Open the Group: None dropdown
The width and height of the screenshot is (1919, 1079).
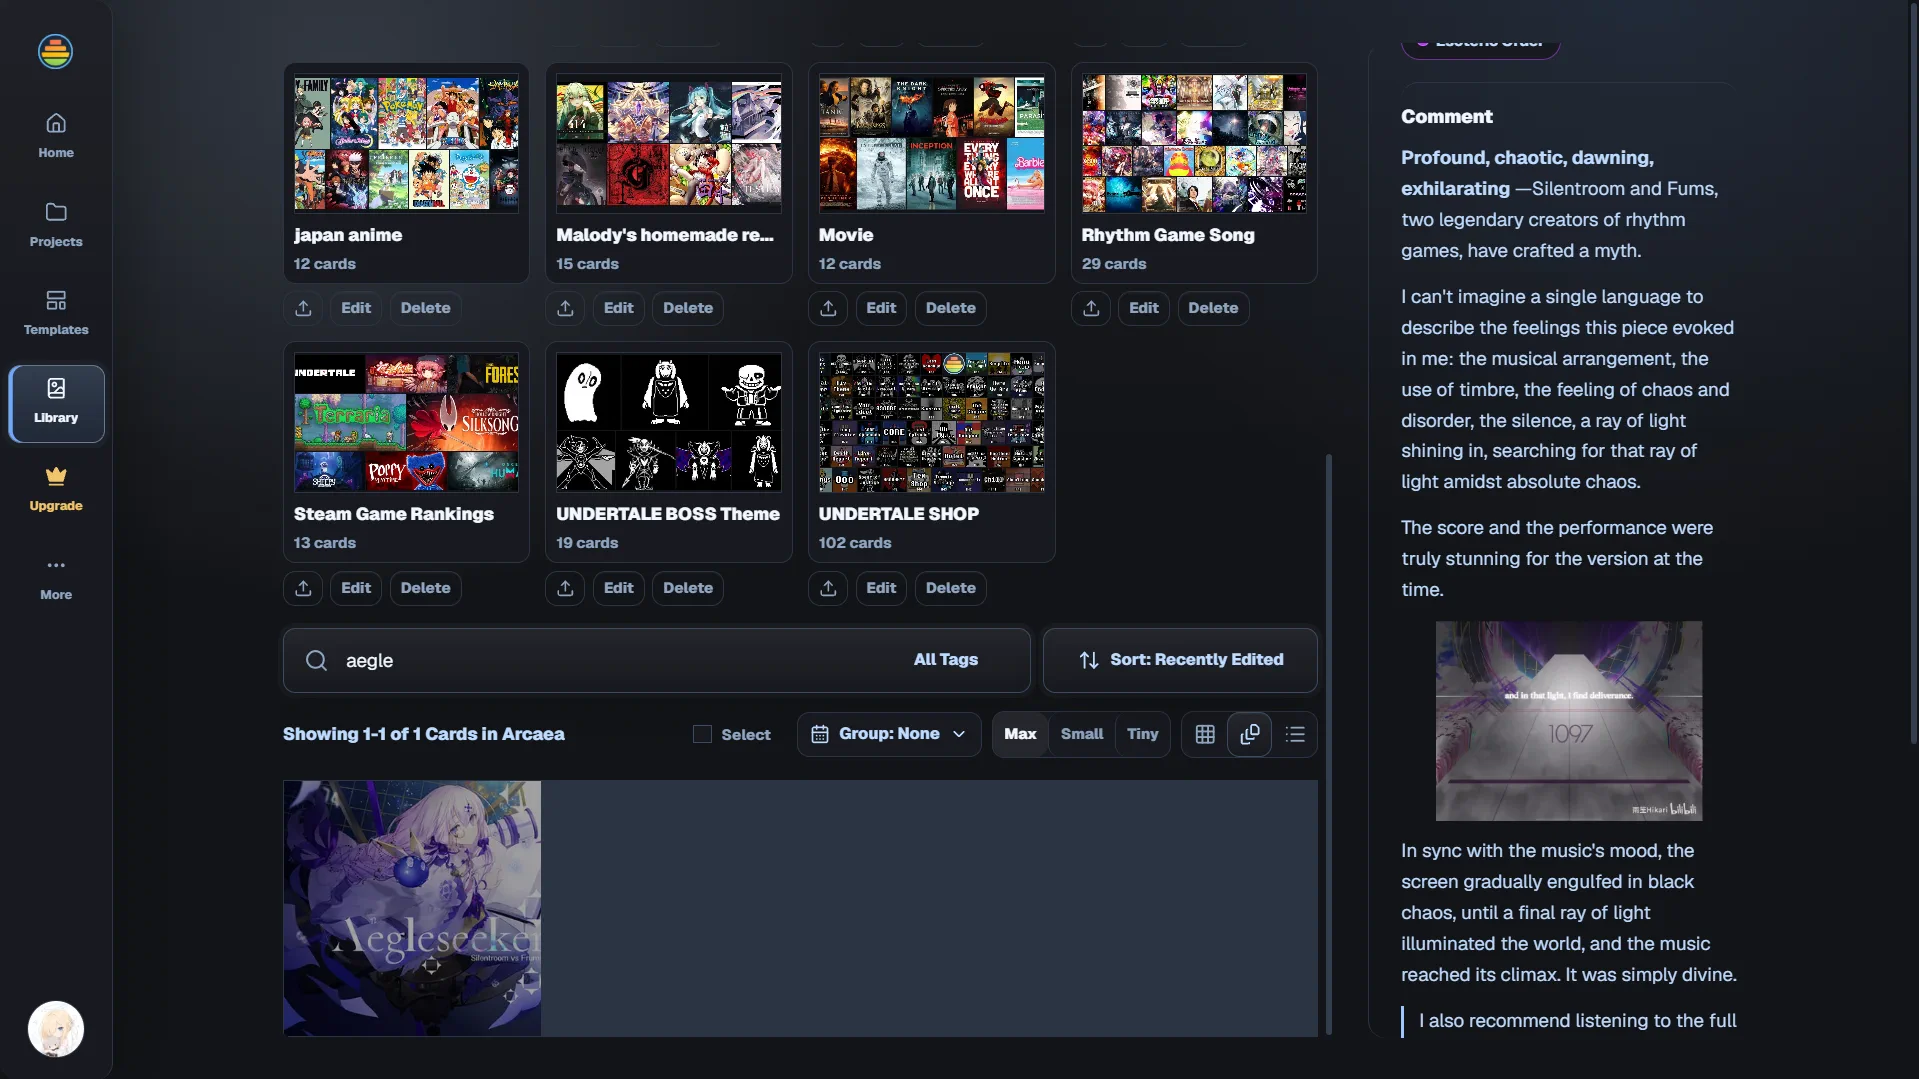pyautogui.click(x=889, y=734)
